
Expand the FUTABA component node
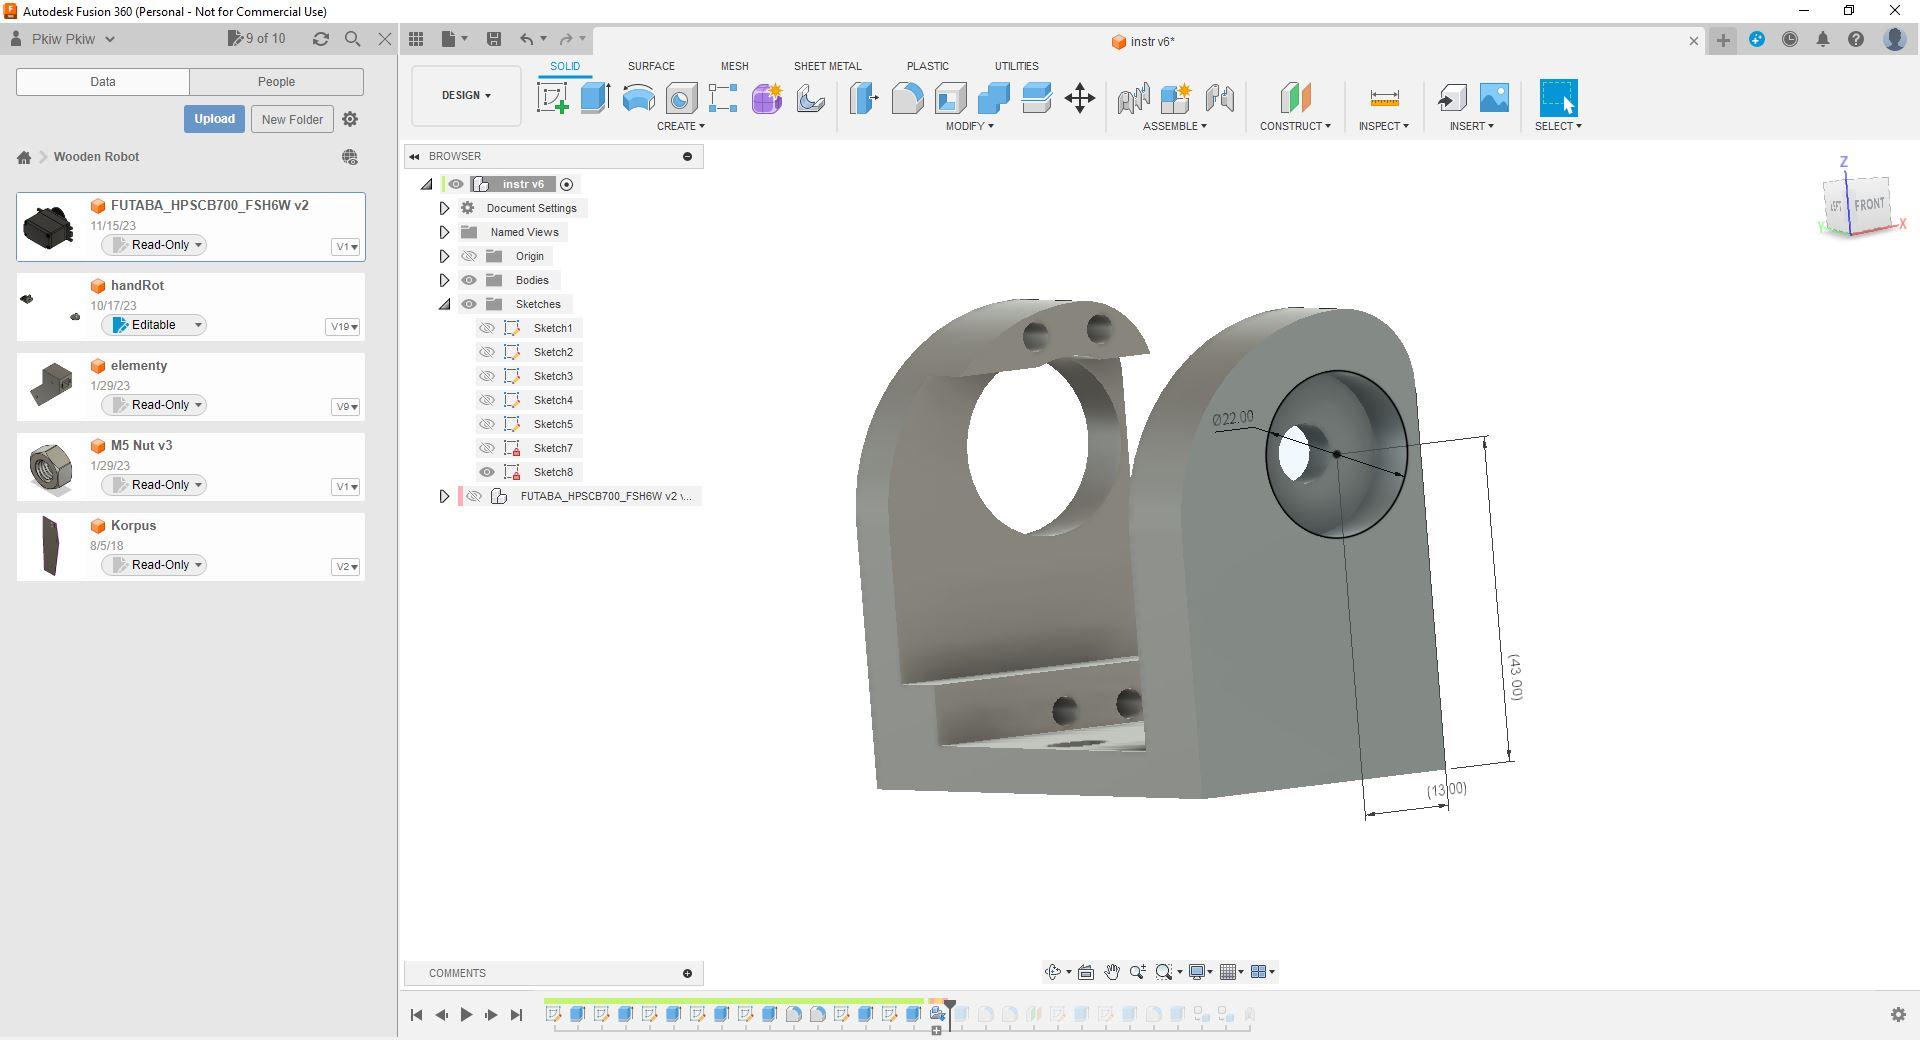click(445, 496)
